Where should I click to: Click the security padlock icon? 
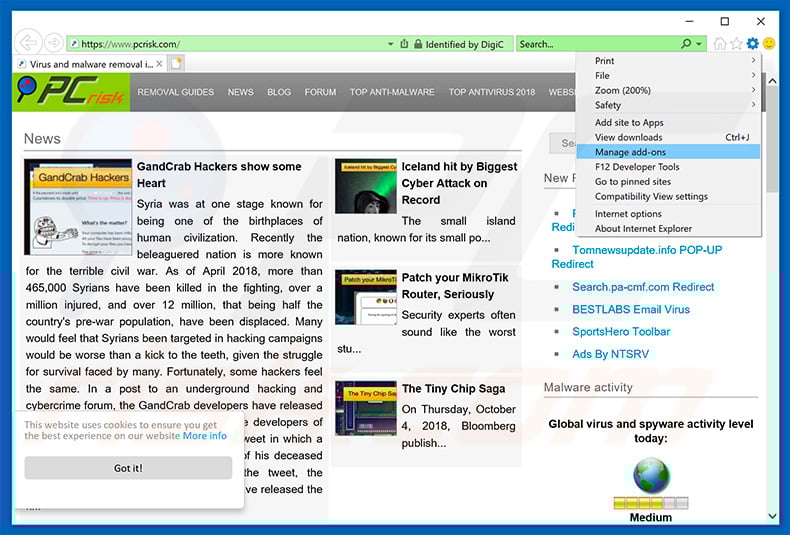tap(418, 44)
